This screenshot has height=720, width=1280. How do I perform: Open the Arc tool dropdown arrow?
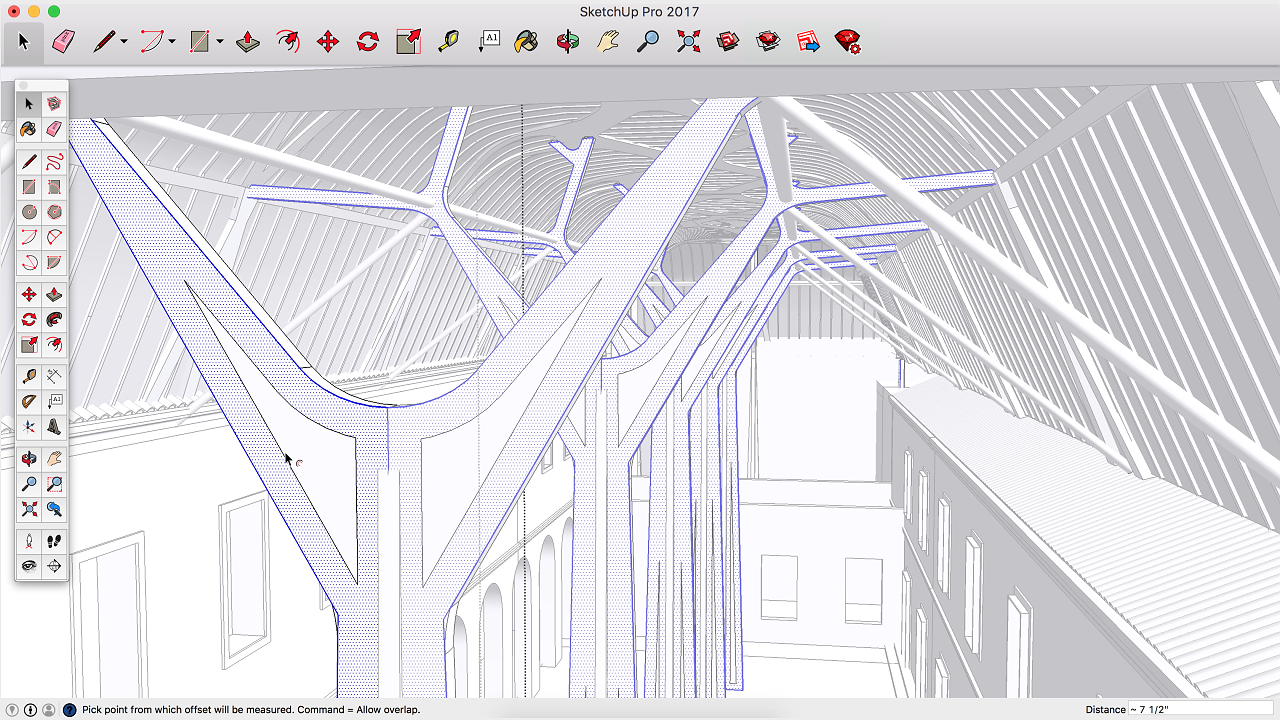tap(172, 42)
